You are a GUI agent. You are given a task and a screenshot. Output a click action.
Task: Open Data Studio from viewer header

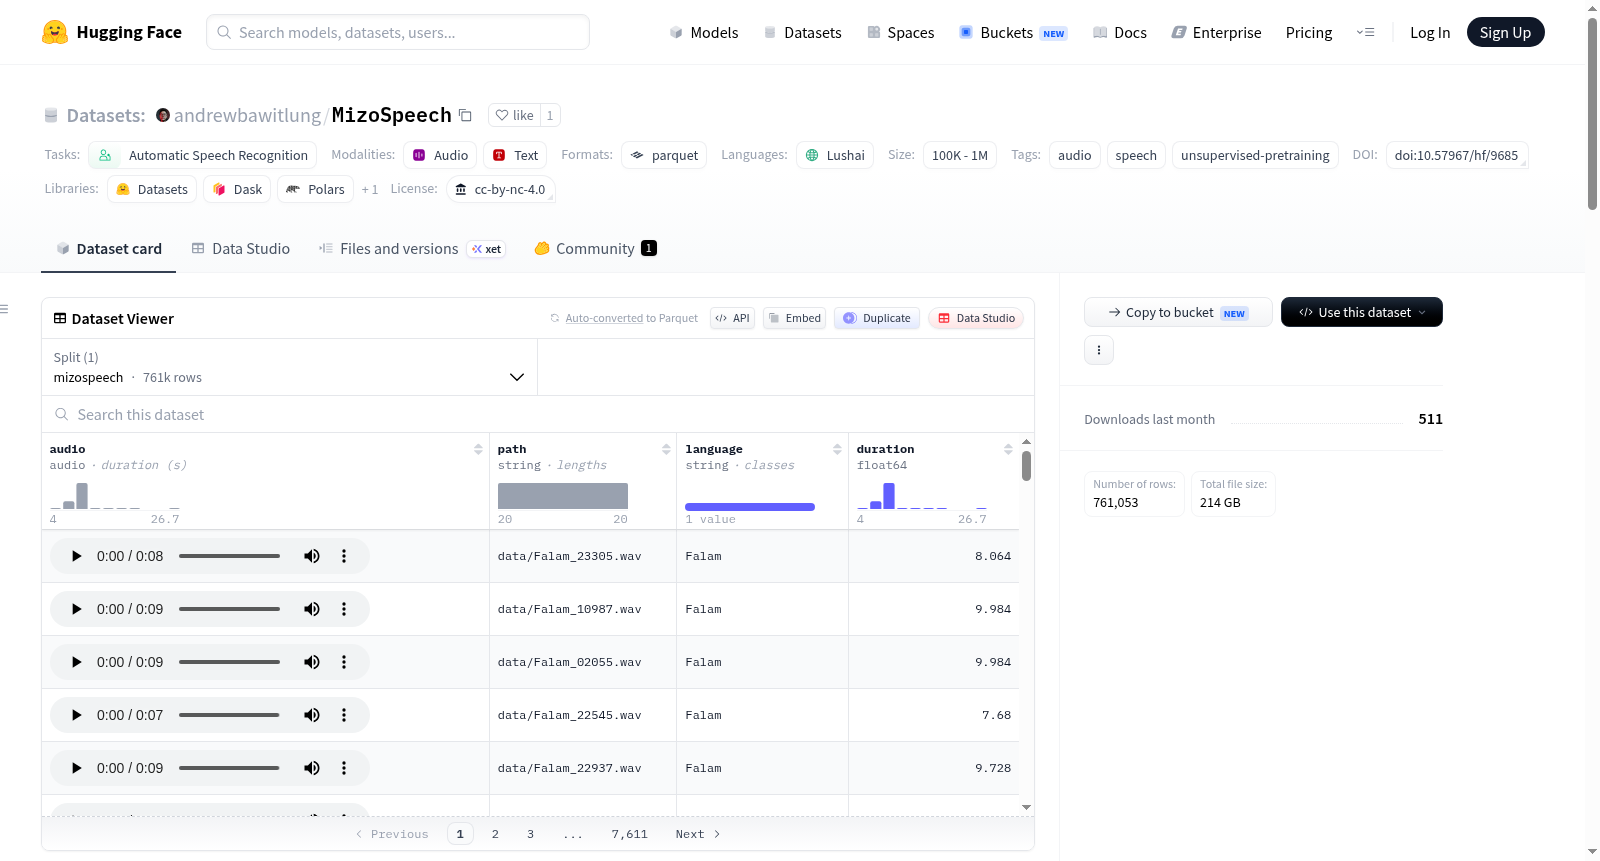click(x=976, y=318)
